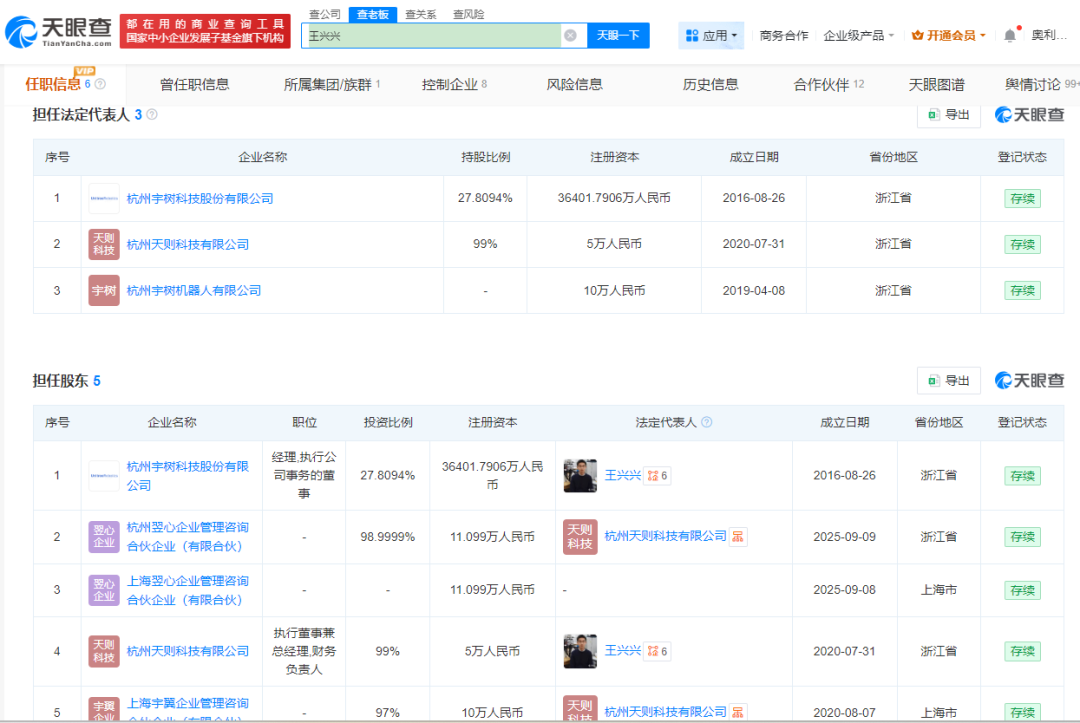
Task: Open the 杭州宇树机器人有限公司 company link
Action: [x=194, y=290]
